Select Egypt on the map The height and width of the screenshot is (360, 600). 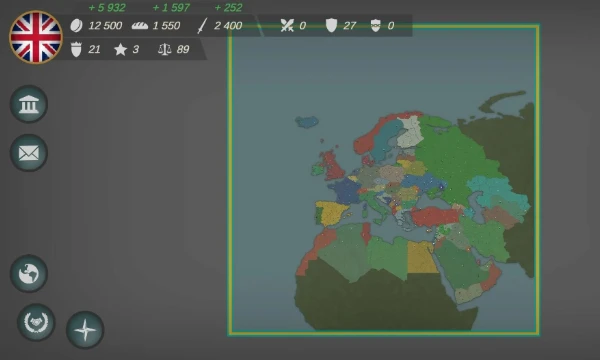[x=421, y=257]
